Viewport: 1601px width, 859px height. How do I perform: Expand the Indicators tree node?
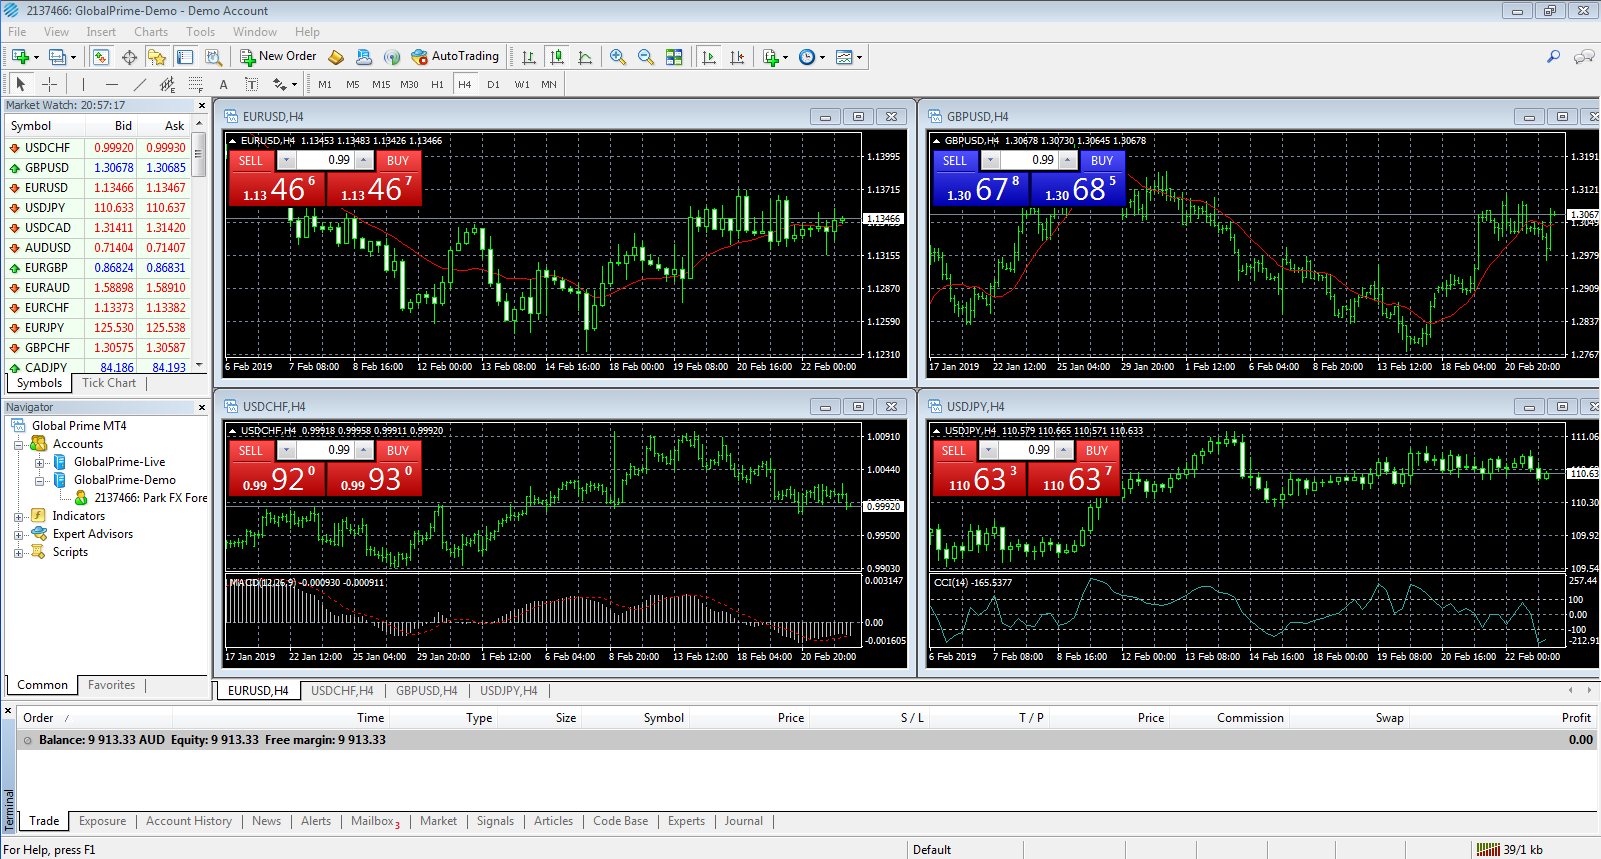coord(18,516)
